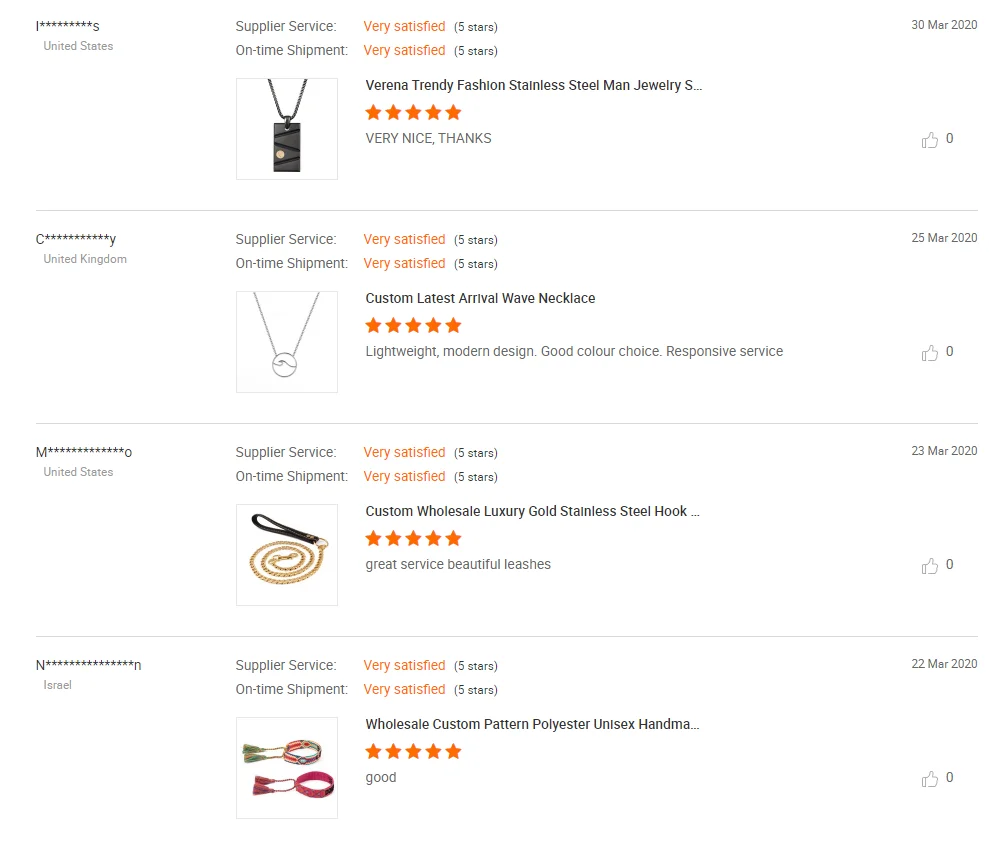The width and height of the screenshot is (989, 842).
Task: Click the star rating above 'good' review
Action: point(413,751)
